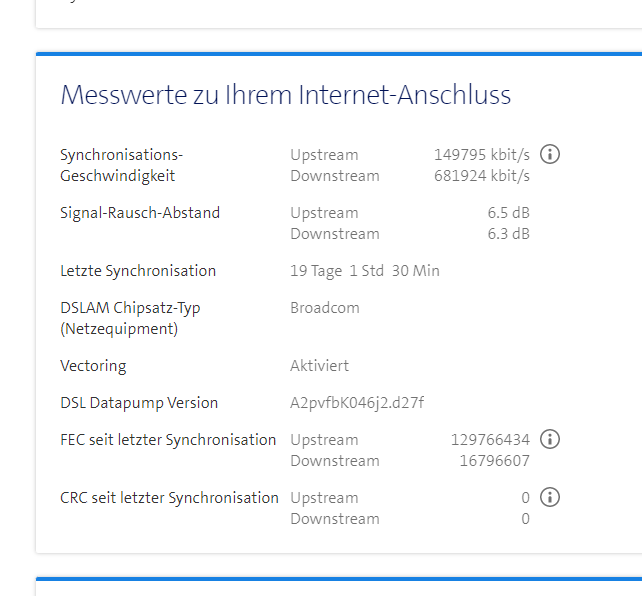The width and height of the screenshot is (642, 596).
Task: Click the 6.5 dB upstream value
Action: (508, 213)
